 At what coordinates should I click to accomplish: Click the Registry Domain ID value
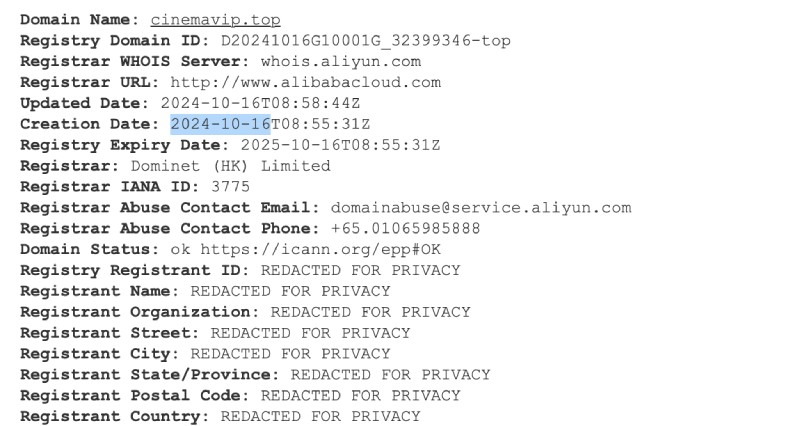tap(358, 40)
